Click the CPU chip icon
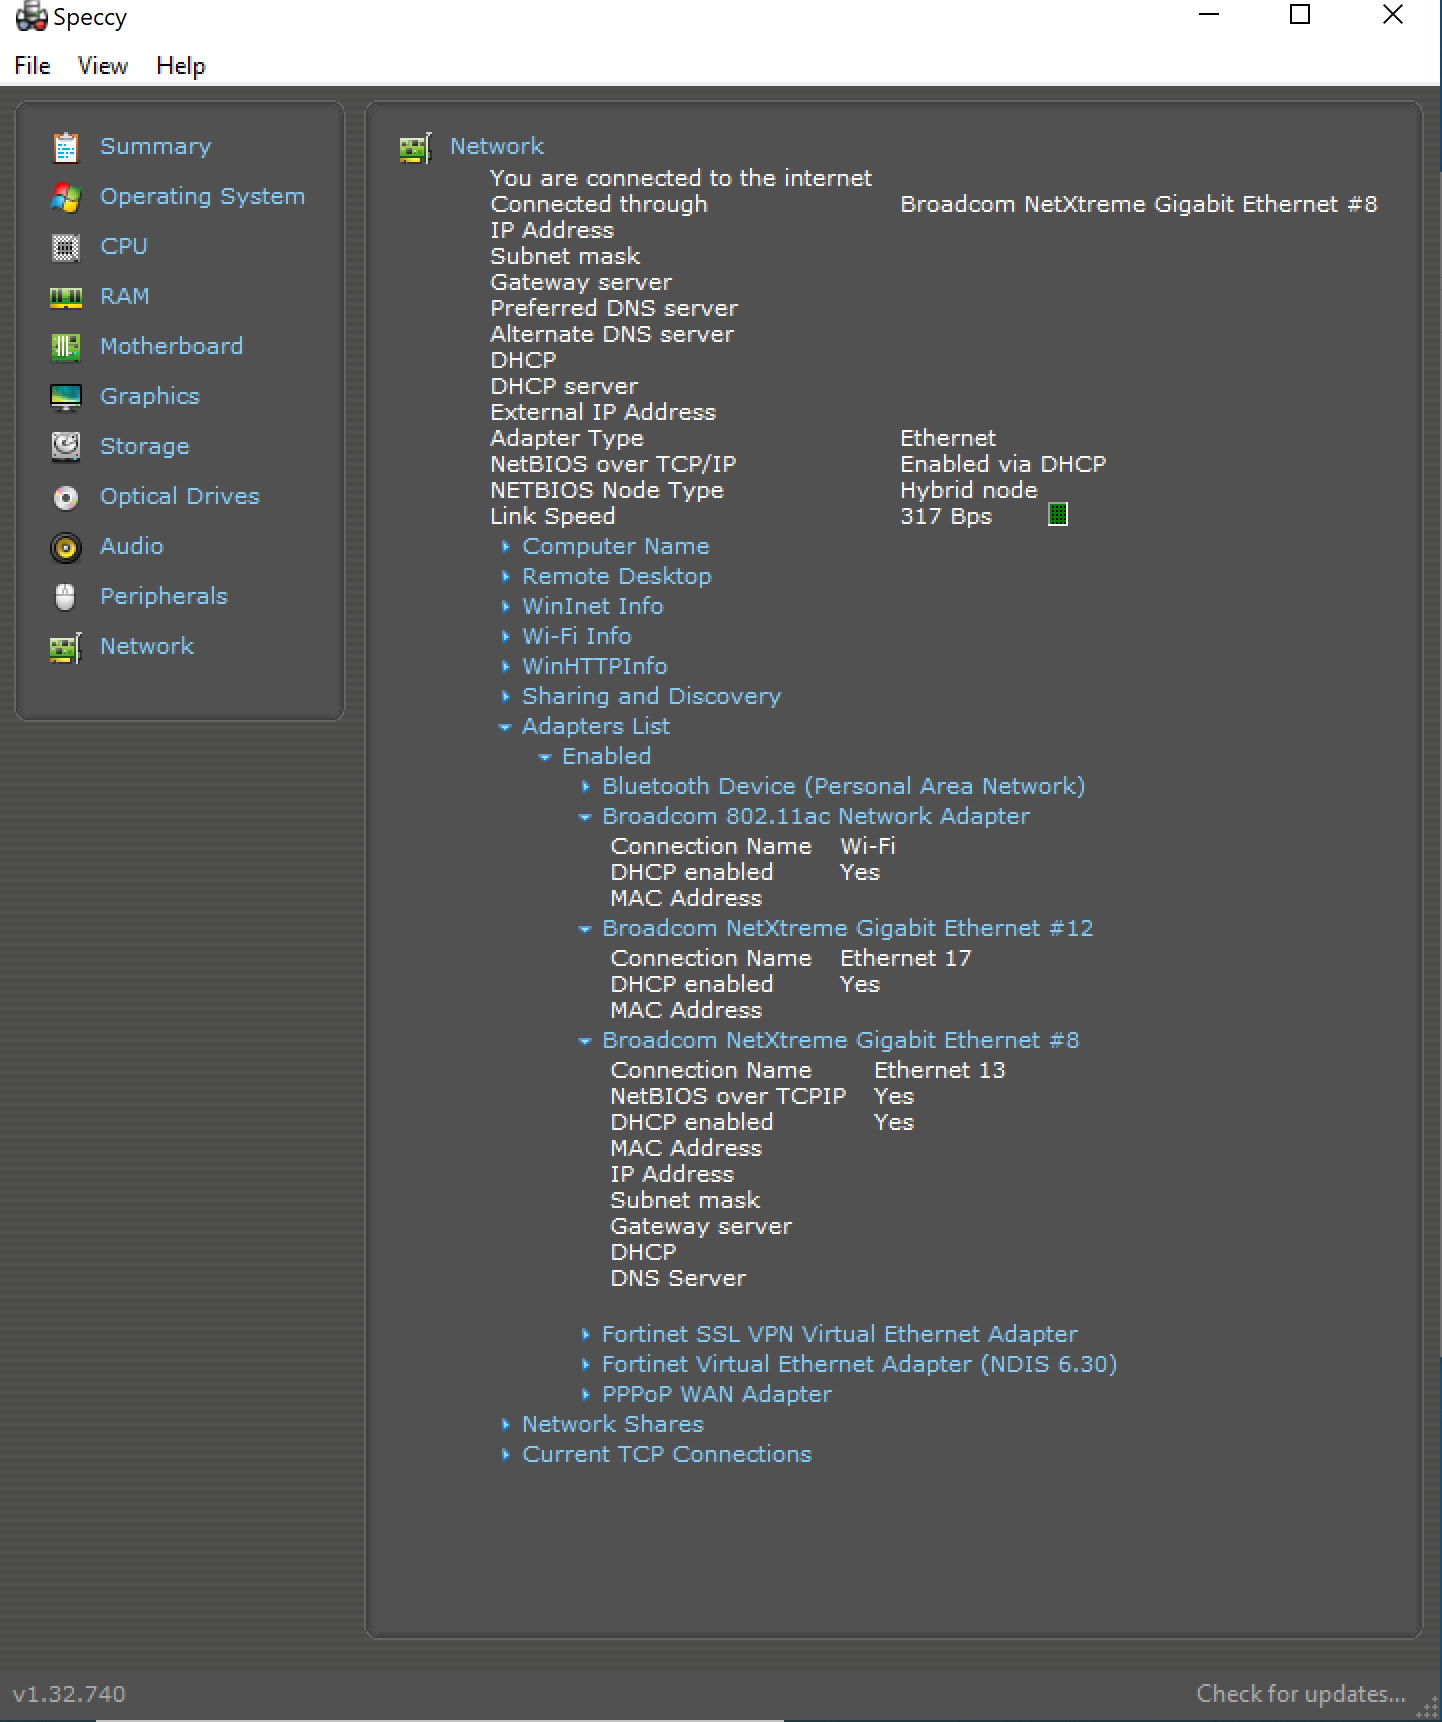This screenshot has height=1722, width=1442. 65,247
